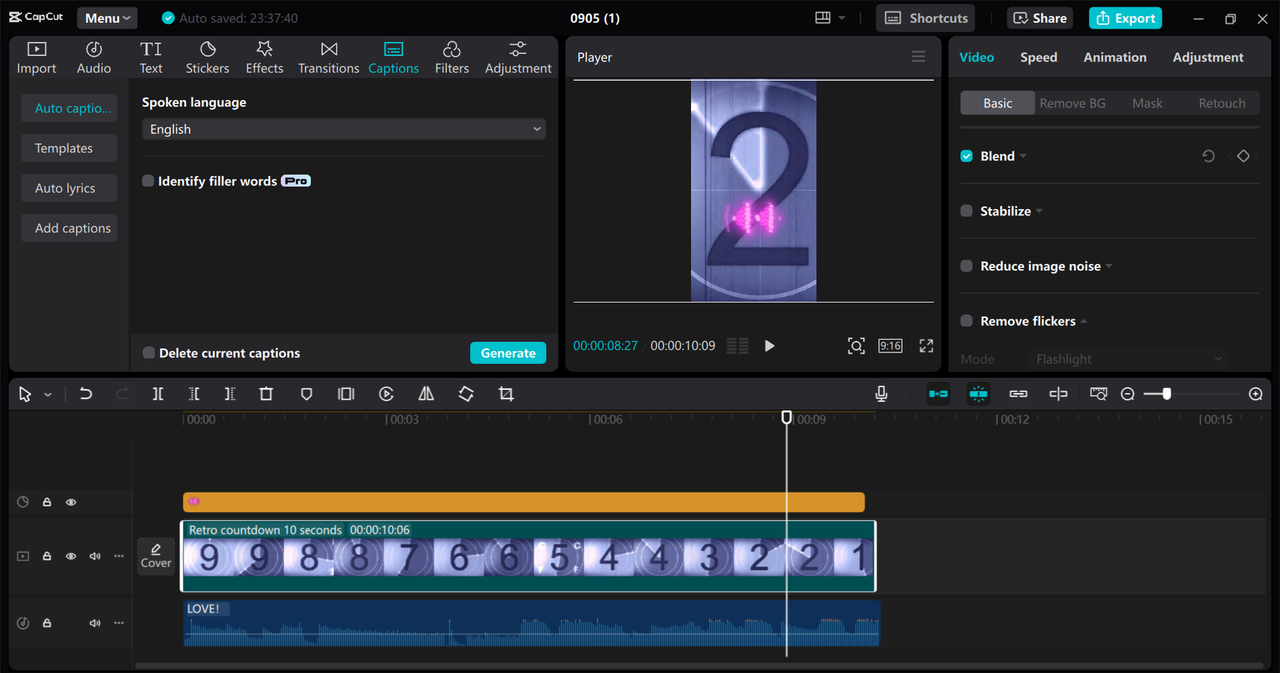Open the Import media panel
Screen dimensions: 1280x673
click(x=36, y=58)
